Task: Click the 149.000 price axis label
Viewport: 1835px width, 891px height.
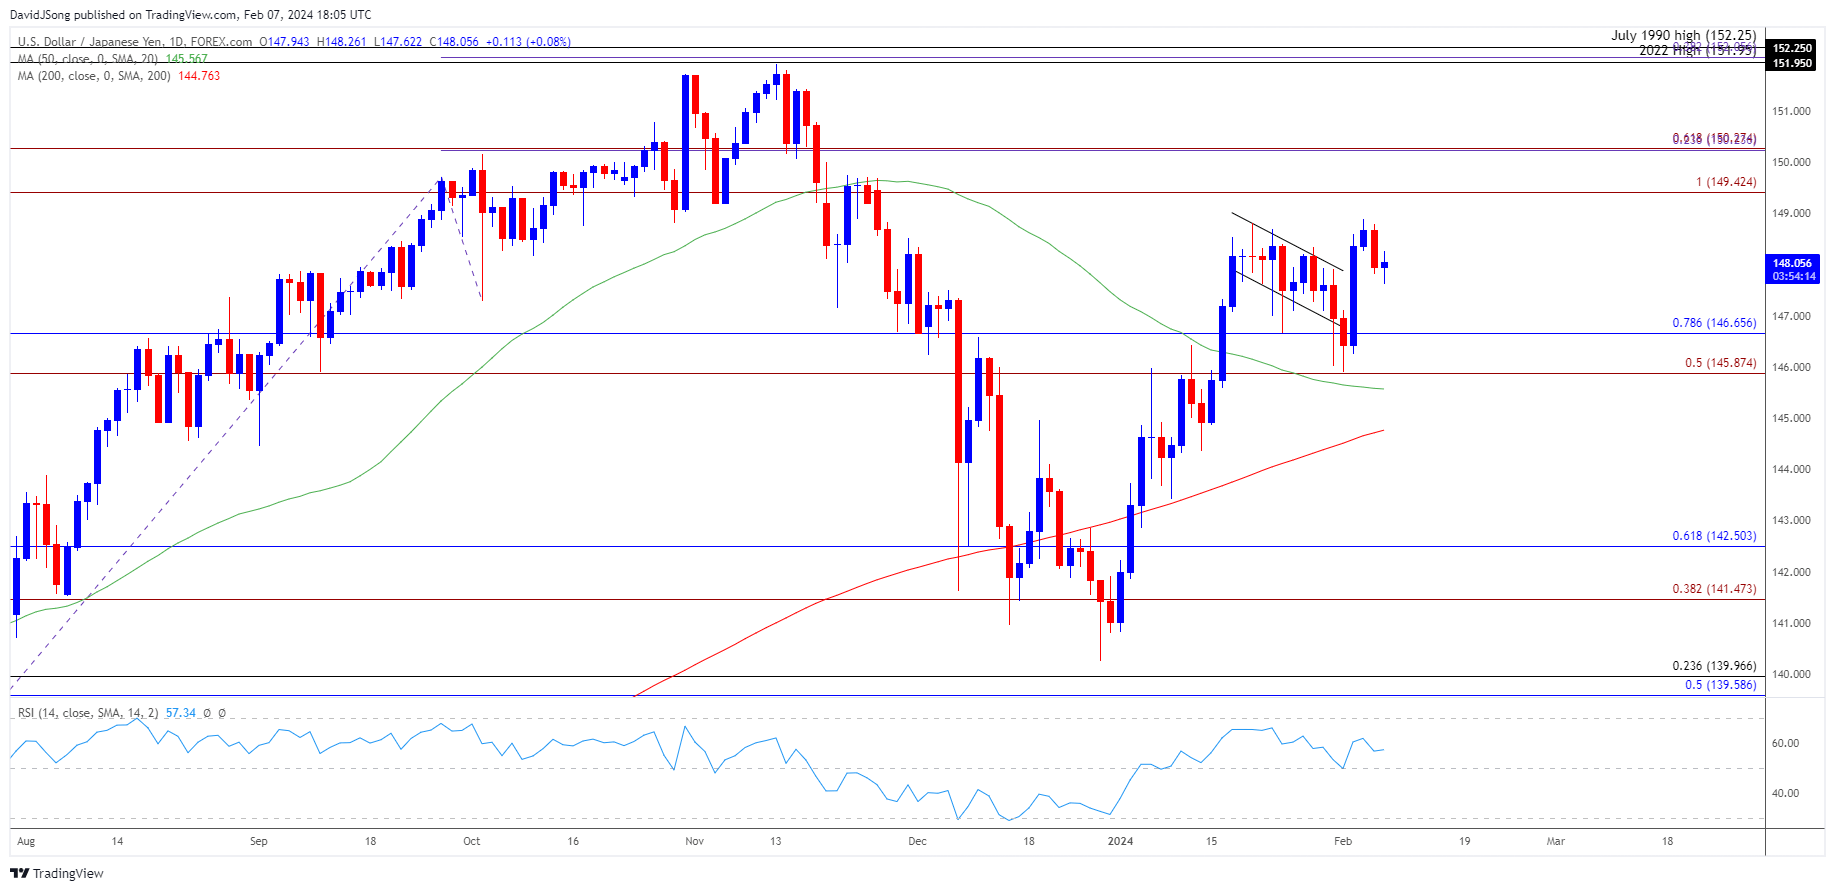Action: 1792,213
